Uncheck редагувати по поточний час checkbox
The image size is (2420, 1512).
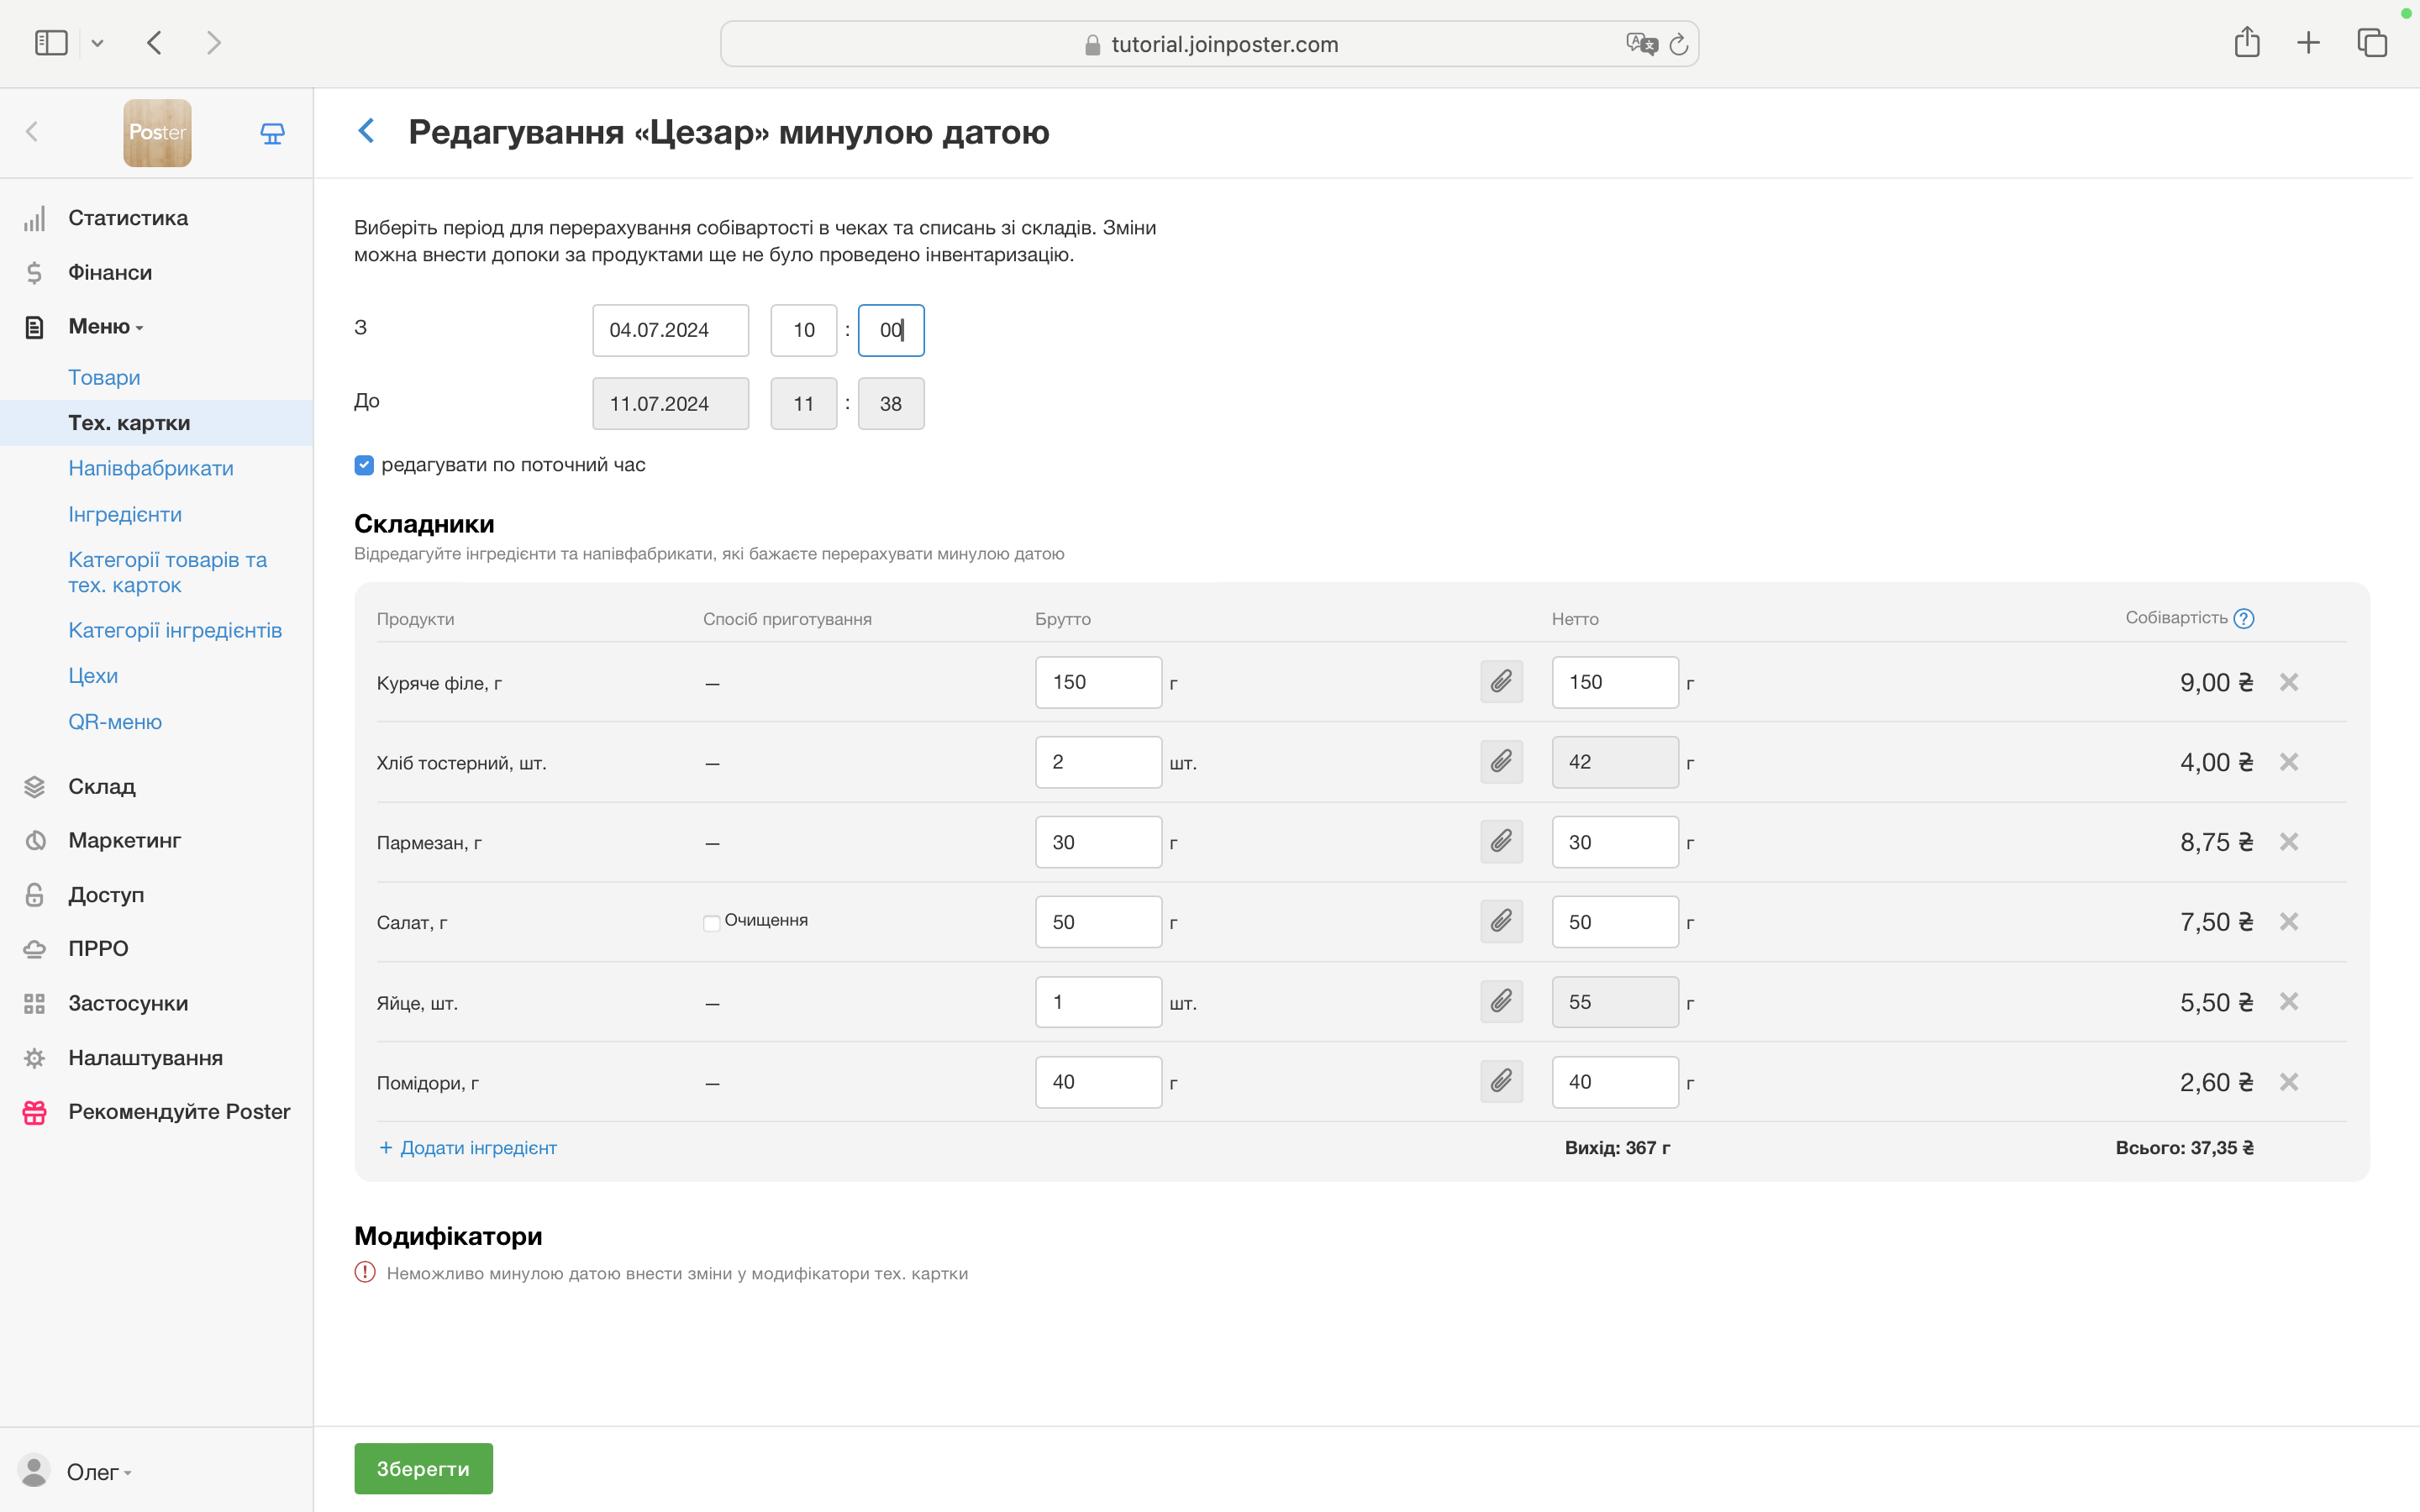click(364, 465)
